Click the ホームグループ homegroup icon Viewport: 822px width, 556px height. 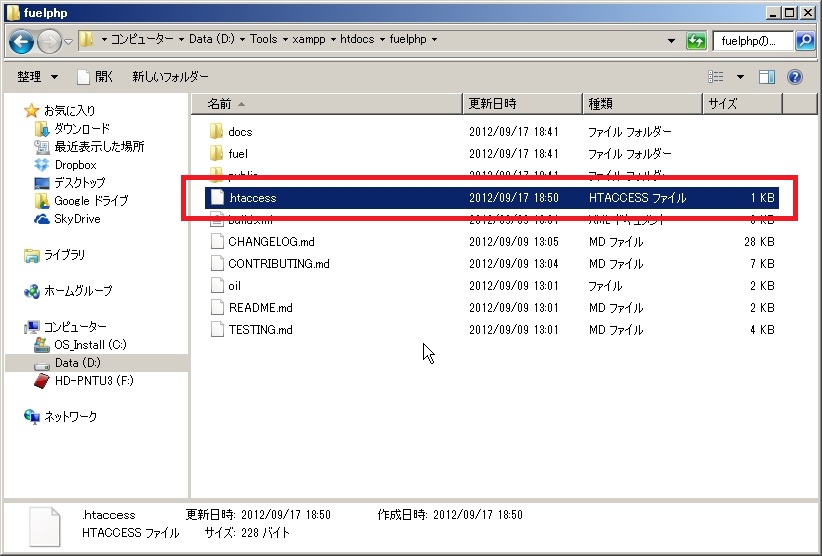31,291
